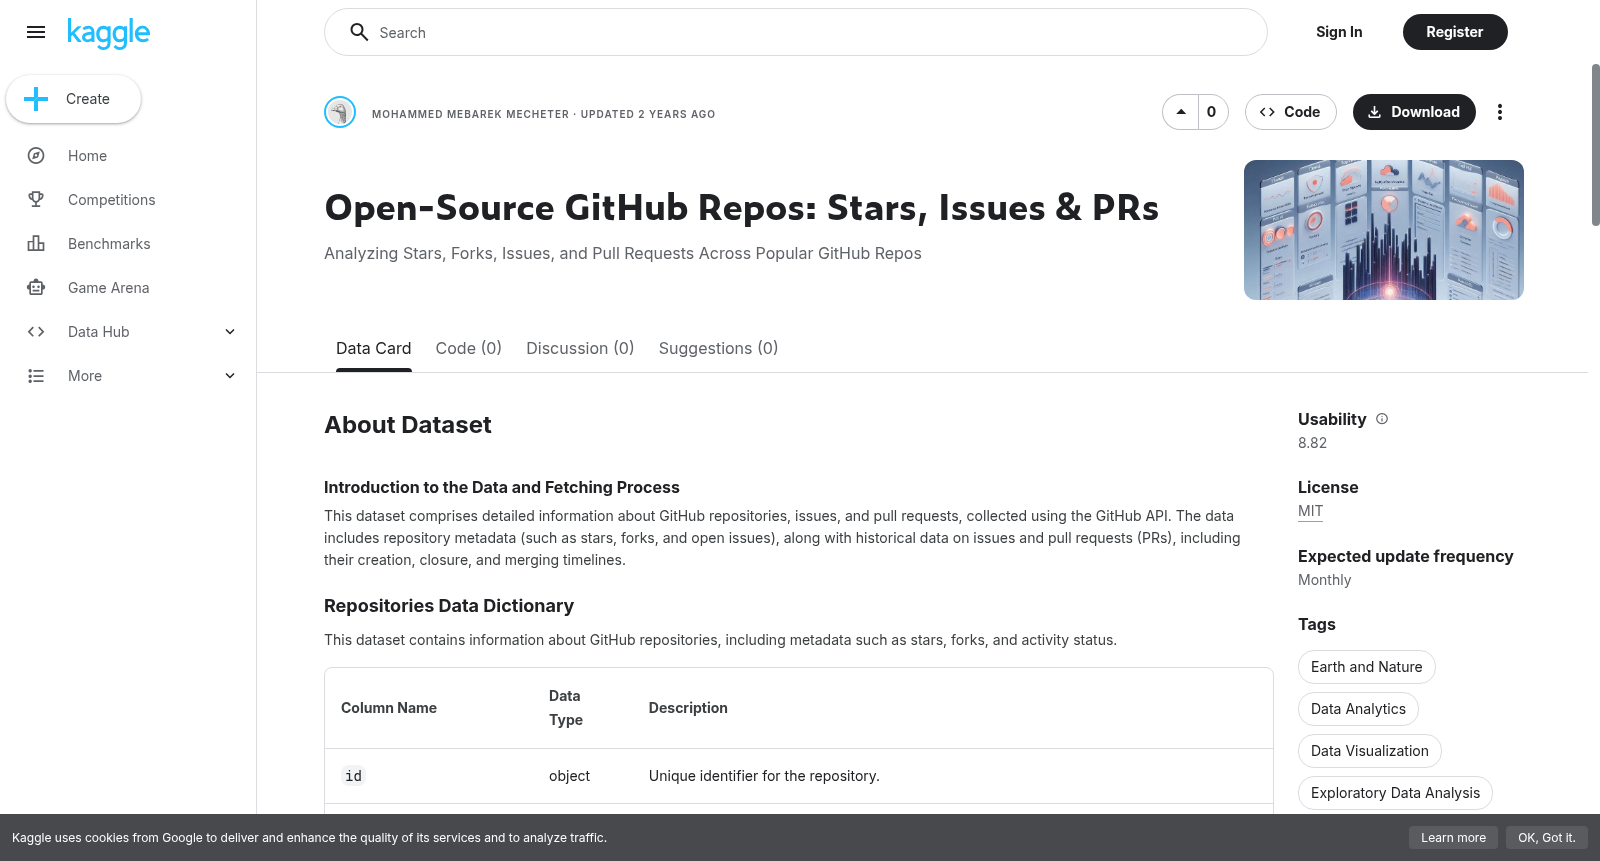The image size is (1600, 861).
Task: Open the Code (0) tab
Action: tap(468, 348)
